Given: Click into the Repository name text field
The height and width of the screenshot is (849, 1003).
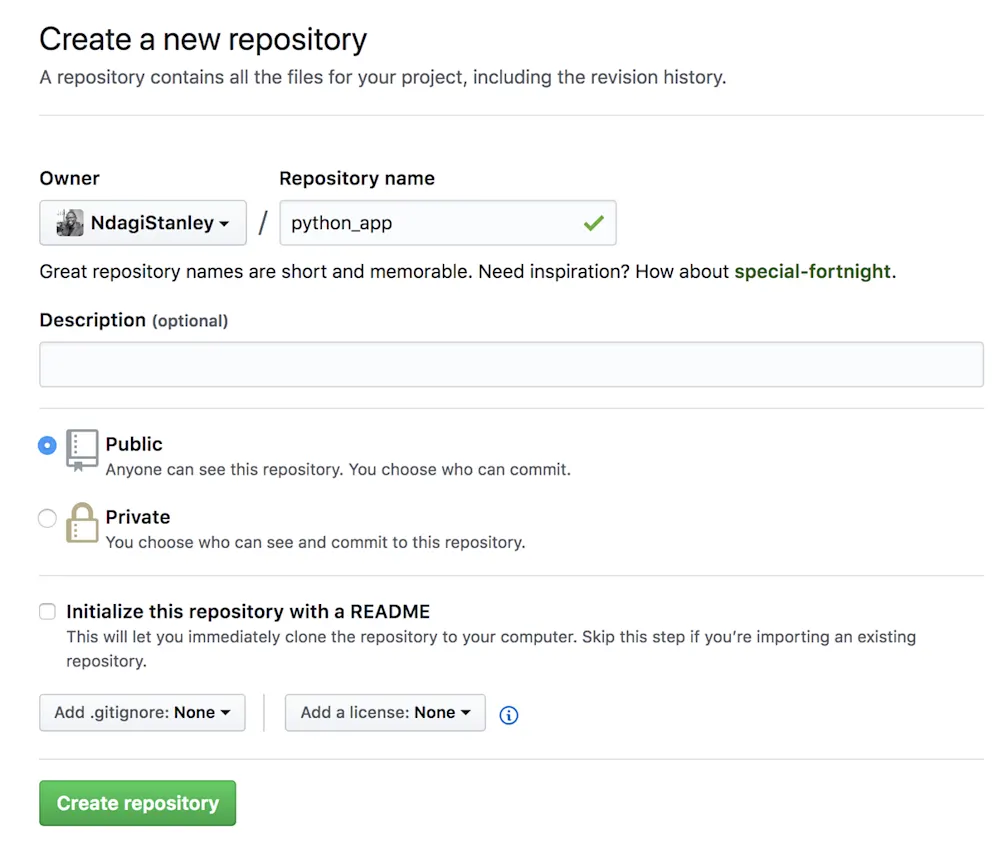Looking at the screenshot, I should [430, 223].
